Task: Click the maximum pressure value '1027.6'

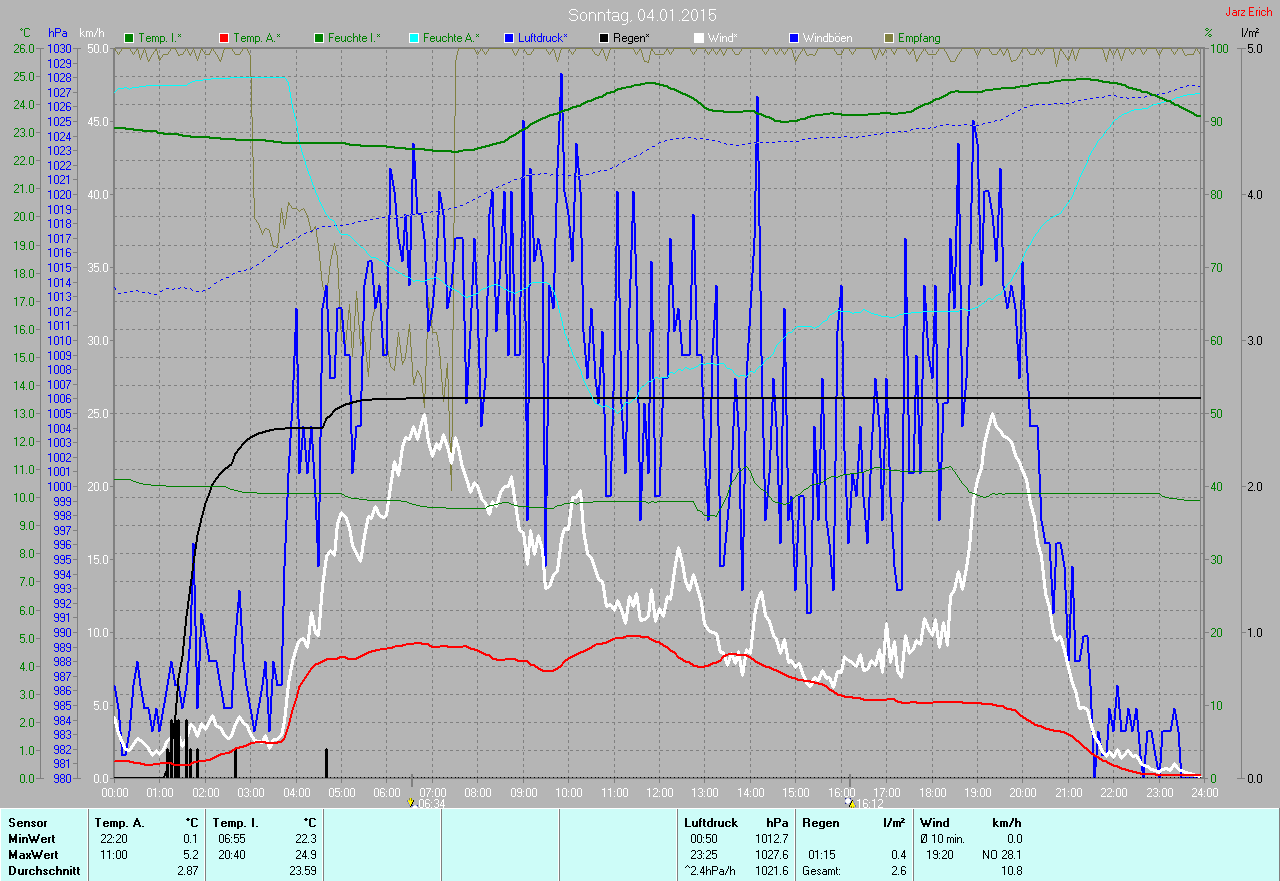Action: (x=770, y=855)
